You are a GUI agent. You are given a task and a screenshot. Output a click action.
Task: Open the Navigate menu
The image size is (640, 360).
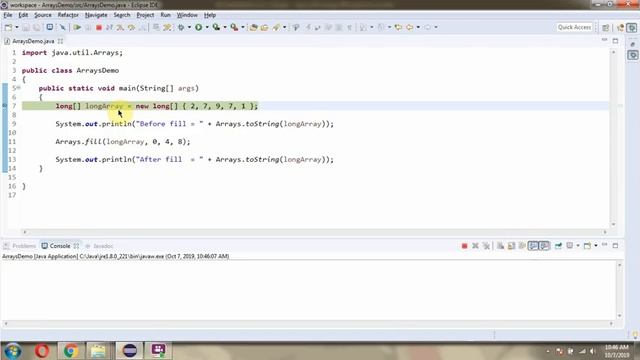pyautogui.click(x=96, y=15)
